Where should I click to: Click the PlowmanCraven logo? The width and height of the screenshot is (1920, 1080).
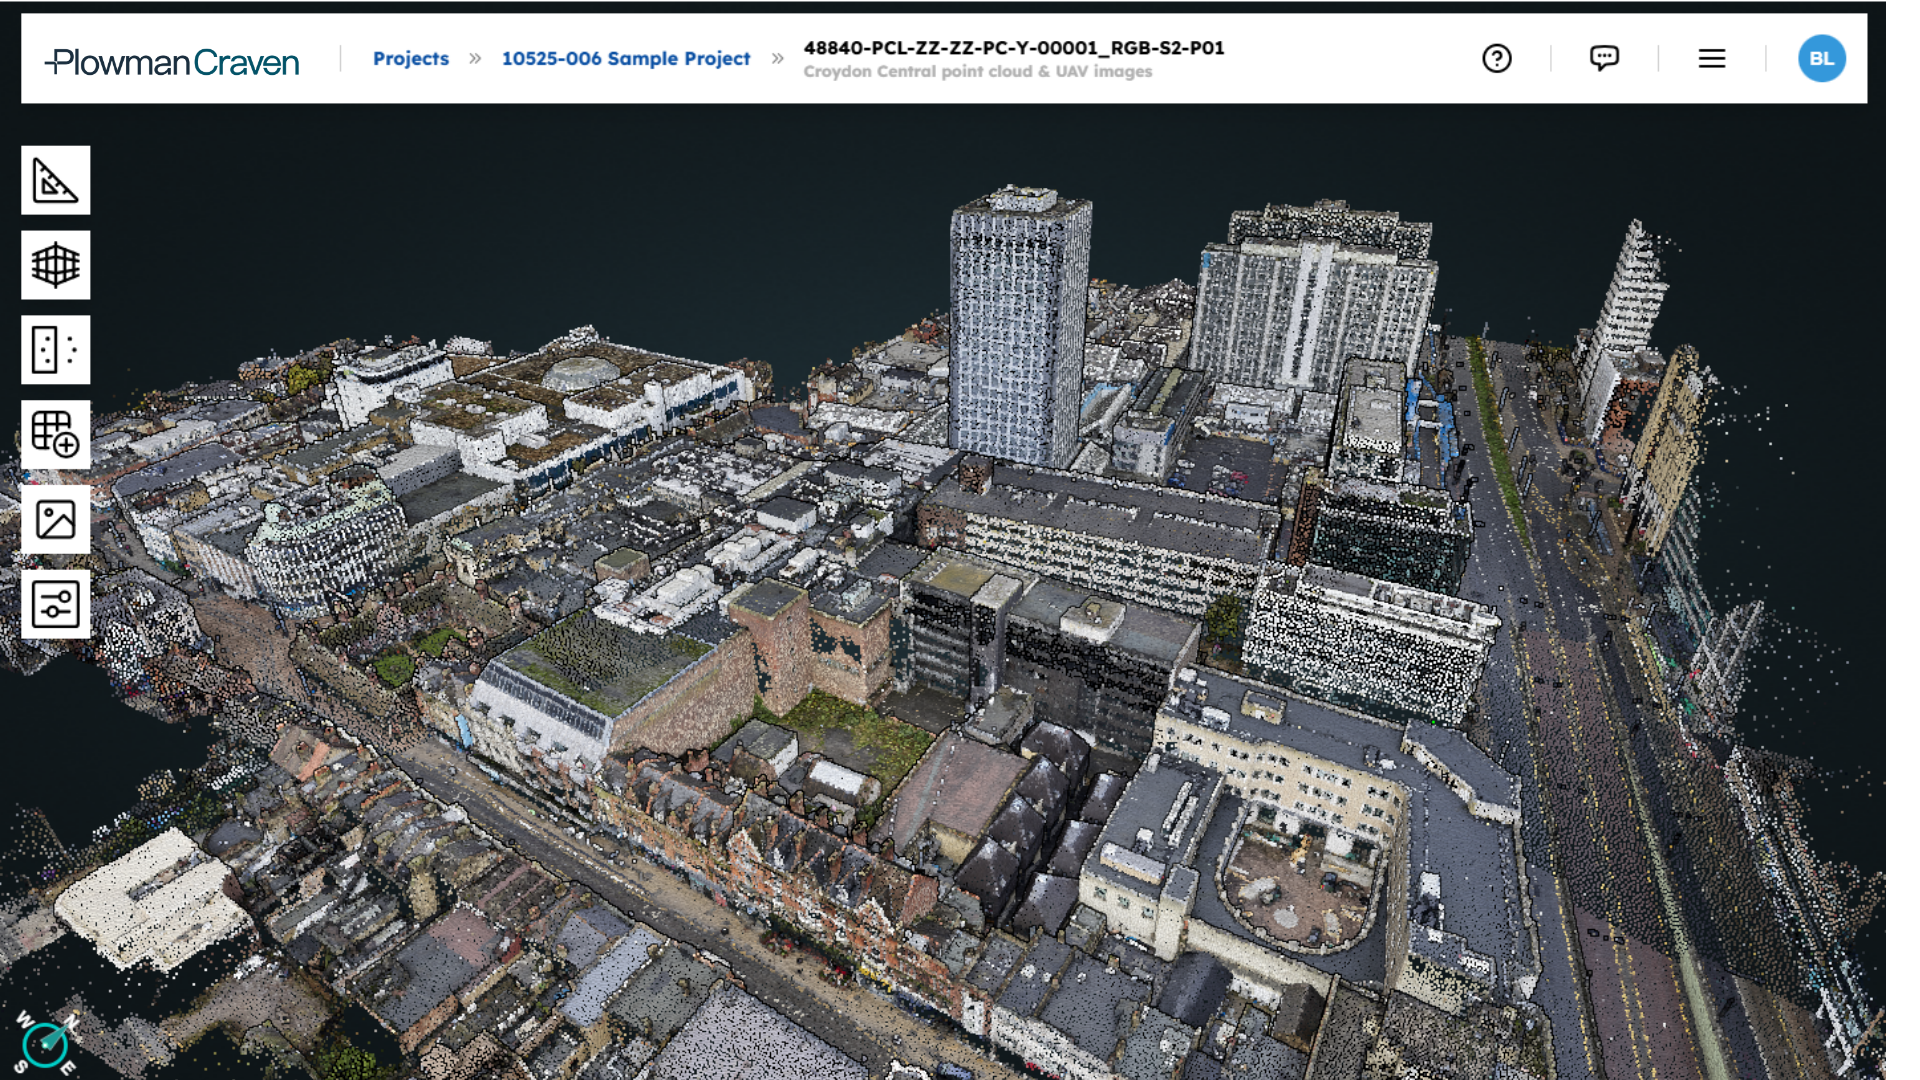[172, 62]
